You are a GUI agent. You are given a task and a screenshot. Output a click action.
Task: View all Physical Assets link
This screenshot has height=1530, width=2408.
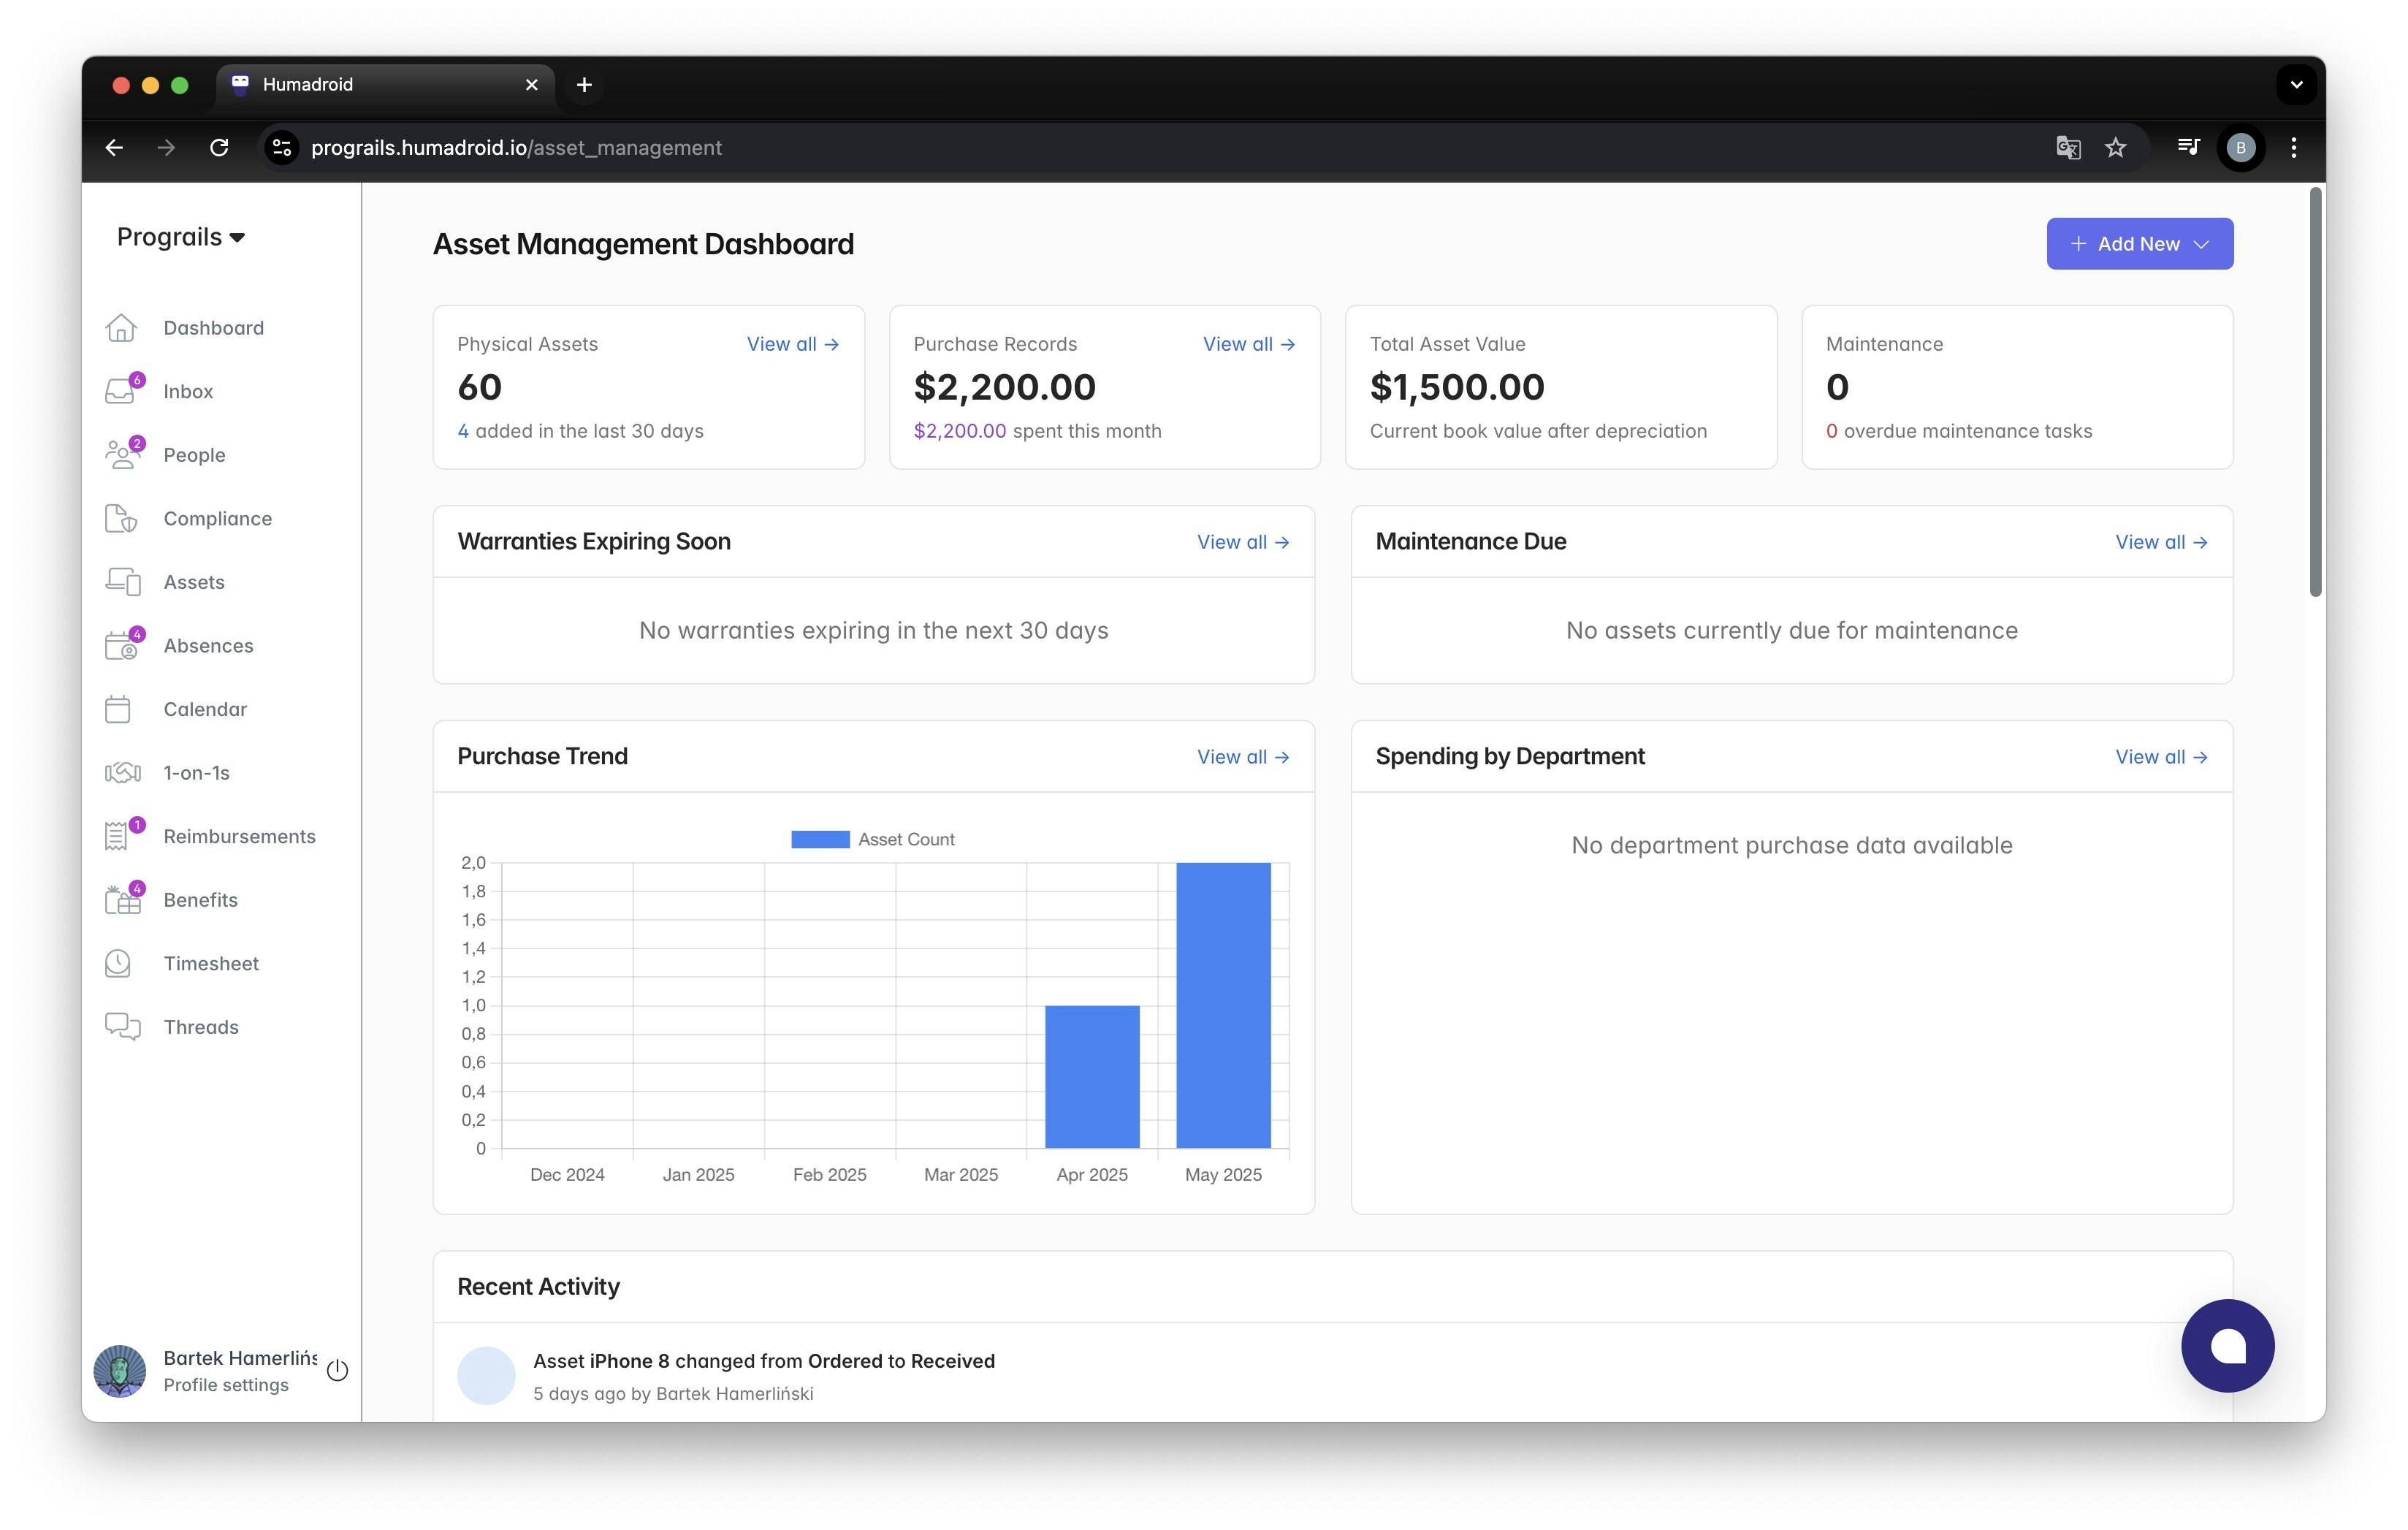click(792, 344)
